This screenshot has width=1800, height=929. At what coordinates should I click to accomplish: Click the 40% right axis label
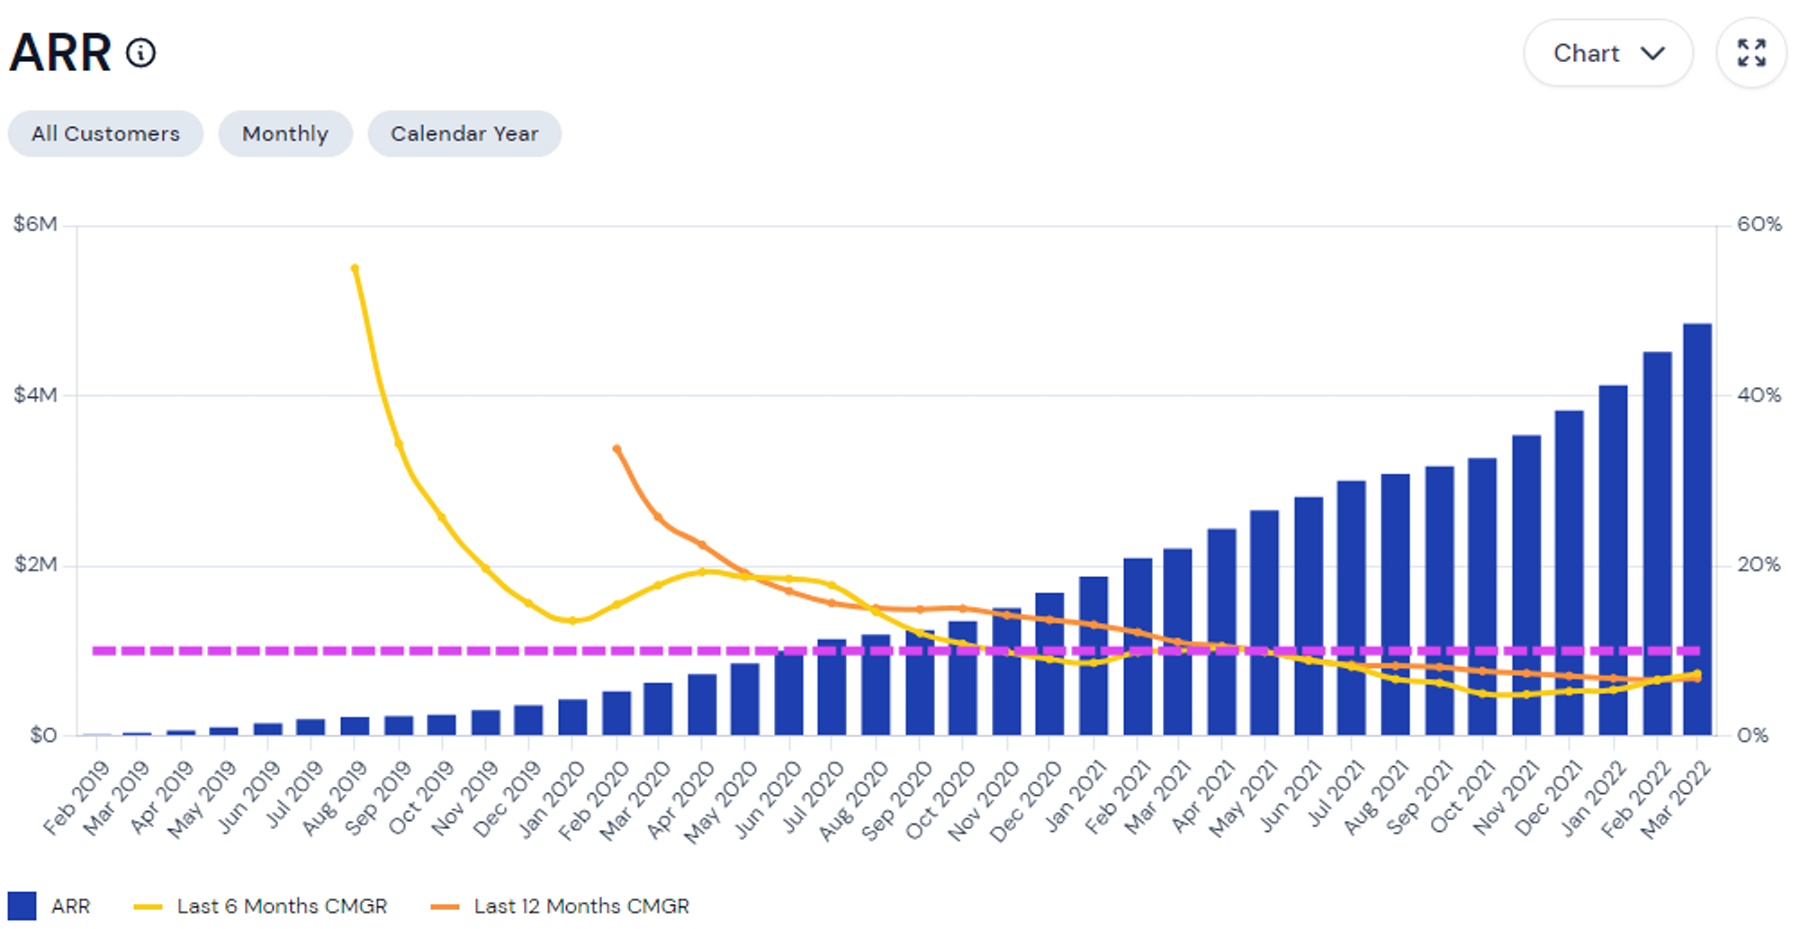1759,395
